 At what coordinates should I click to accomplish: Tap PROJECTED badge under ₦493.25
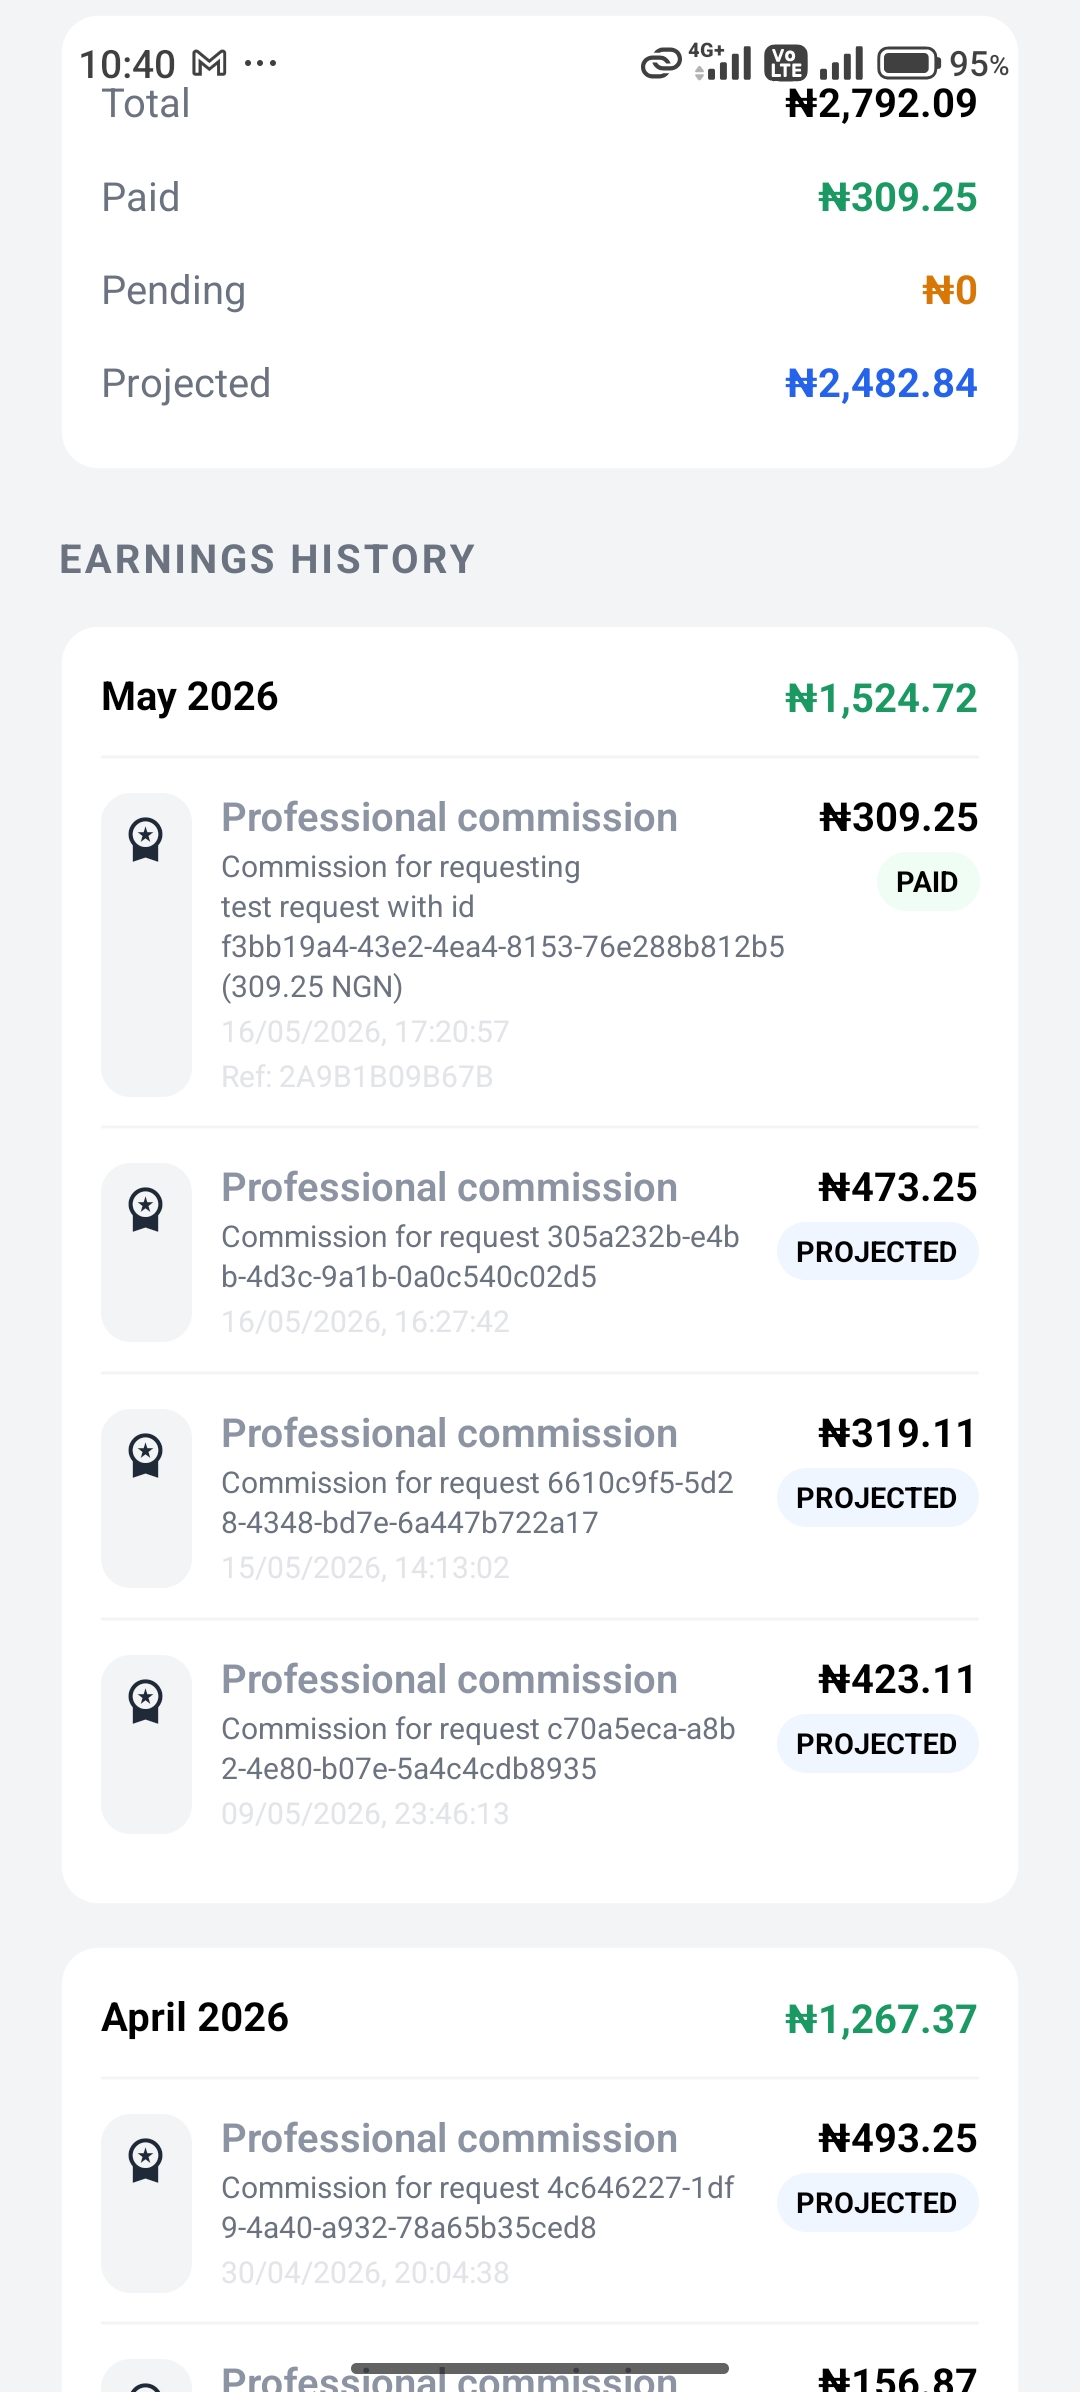tap(877, 2203)
